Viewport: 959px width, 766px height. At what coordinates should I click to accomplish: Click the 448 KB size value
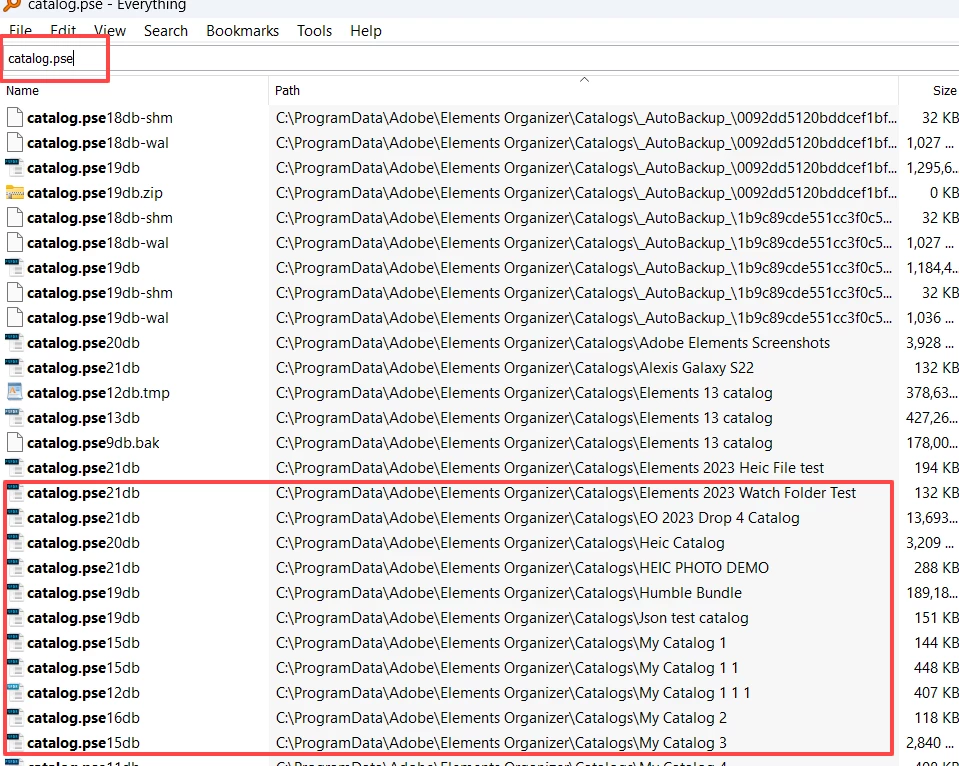936,668
